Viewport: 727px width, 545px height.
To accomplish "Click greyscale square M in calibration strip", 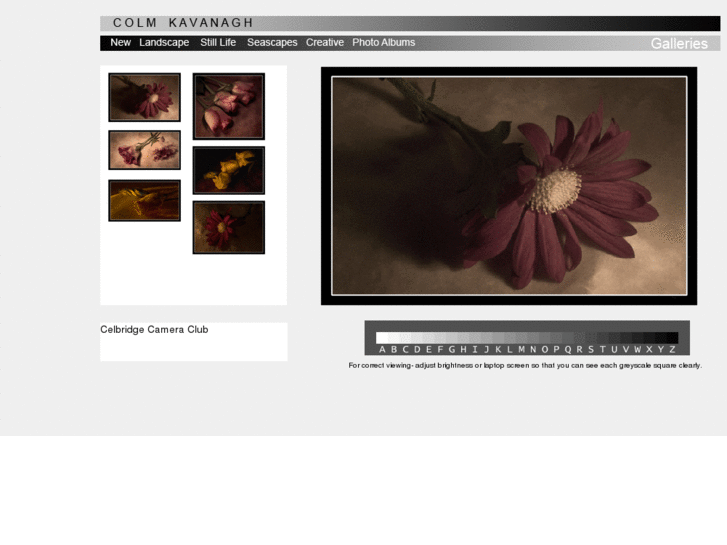I will 521,338.
